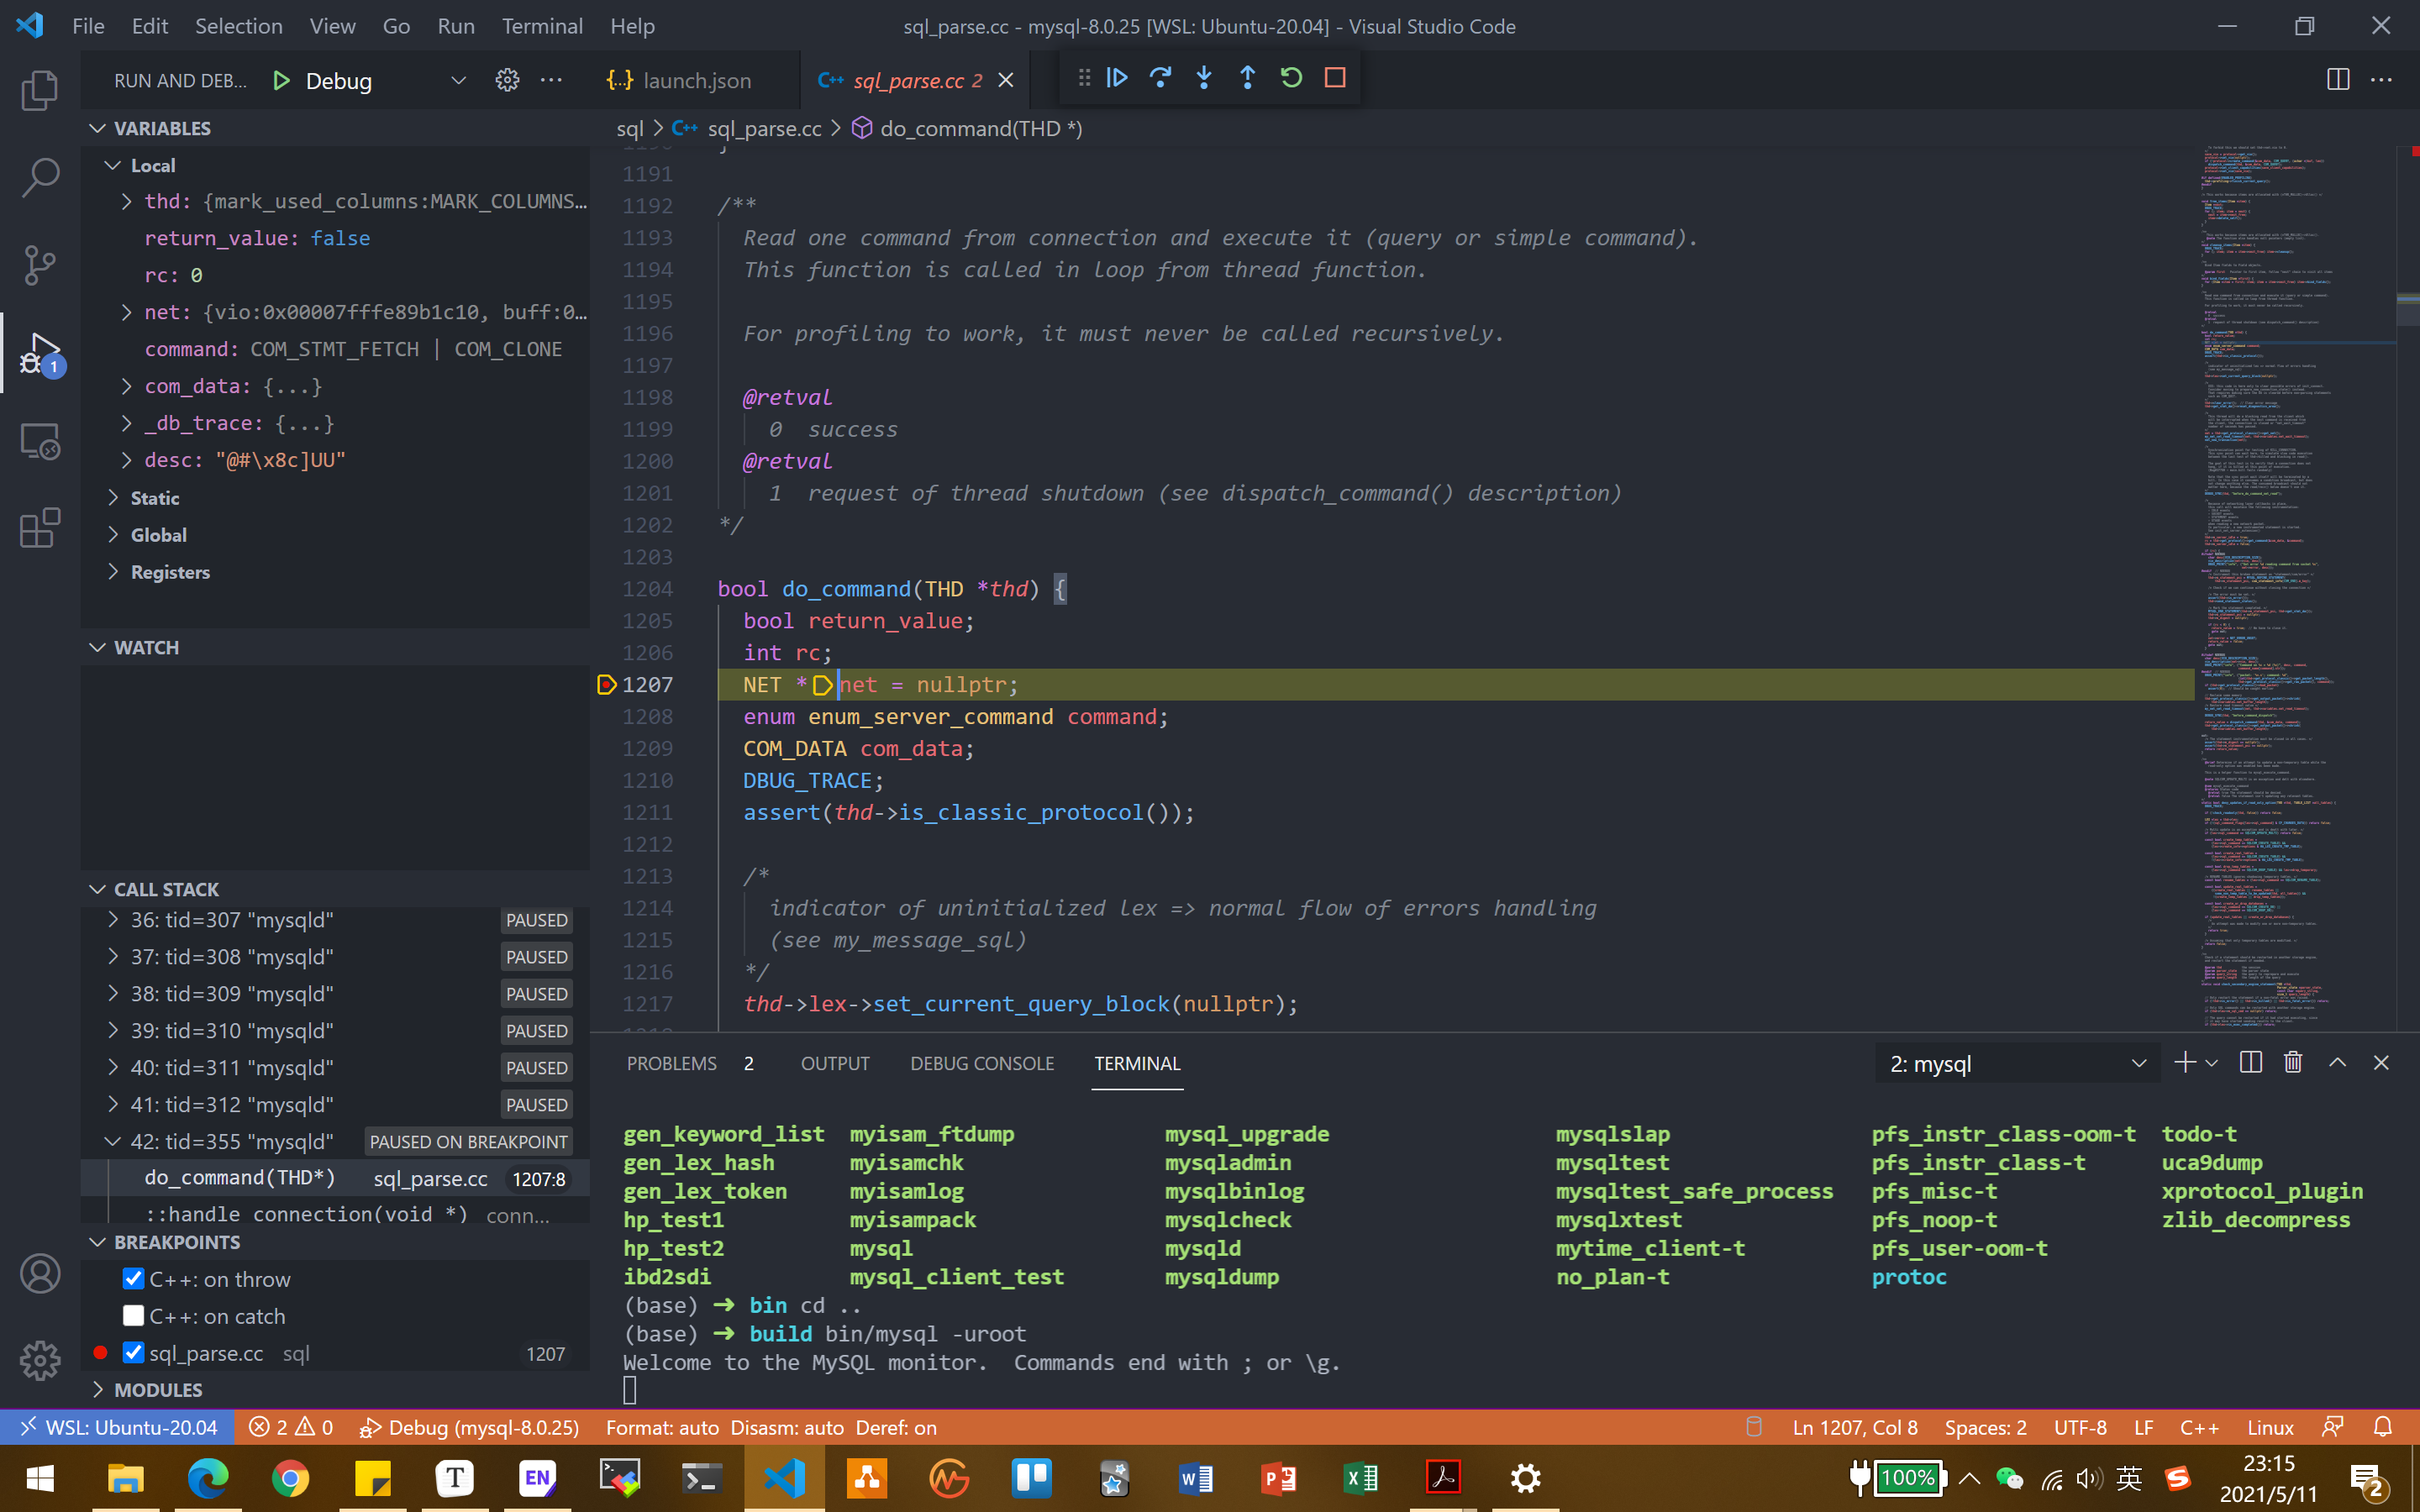Maximize the bottom panel size

pyautogui.click(x=2337, y=1063)
